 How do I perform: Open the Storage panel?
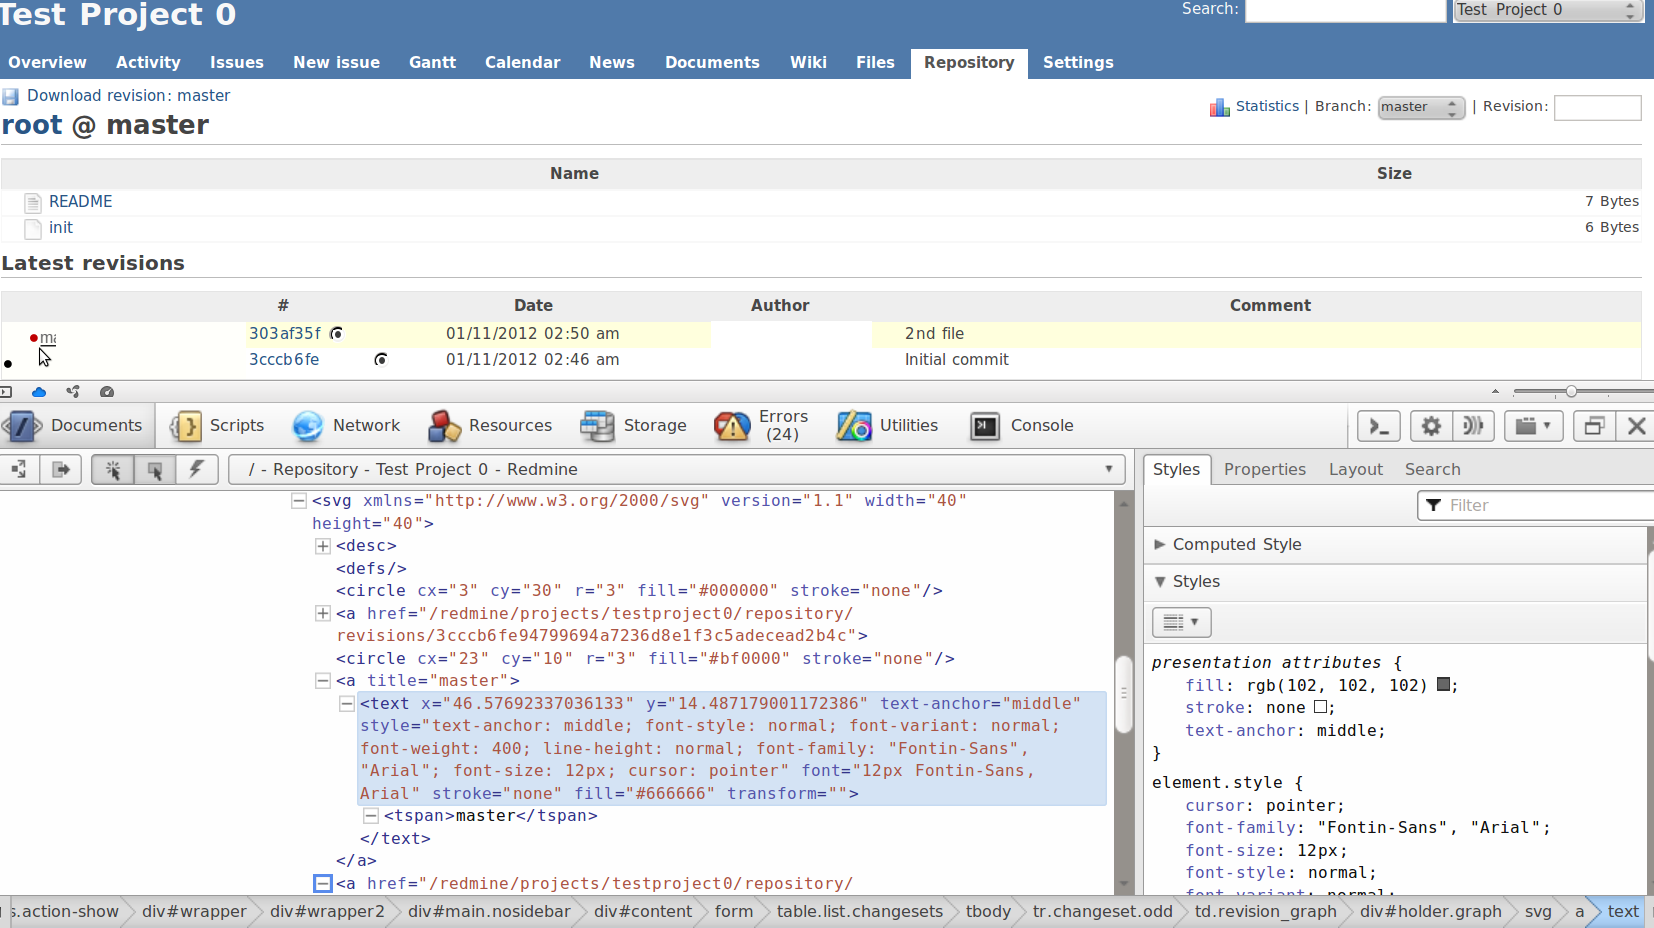(x=633, y=426)
